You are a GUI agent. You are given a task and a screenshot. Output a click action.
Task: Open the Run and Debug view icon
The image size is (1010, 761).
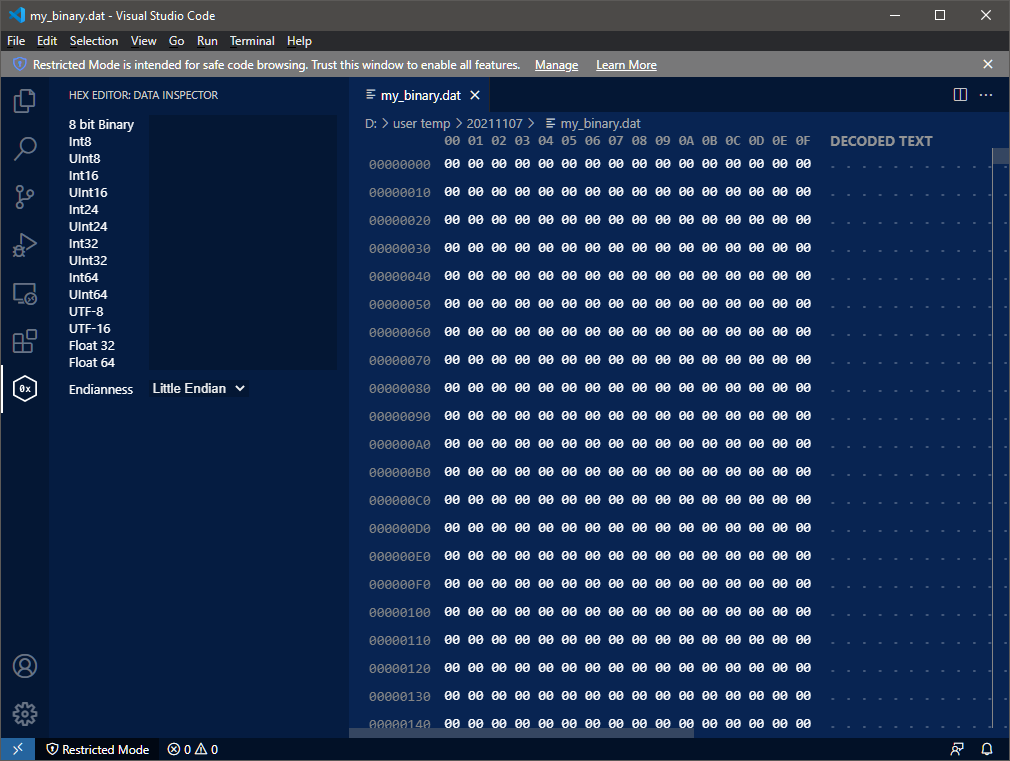[x=24, y=245]
